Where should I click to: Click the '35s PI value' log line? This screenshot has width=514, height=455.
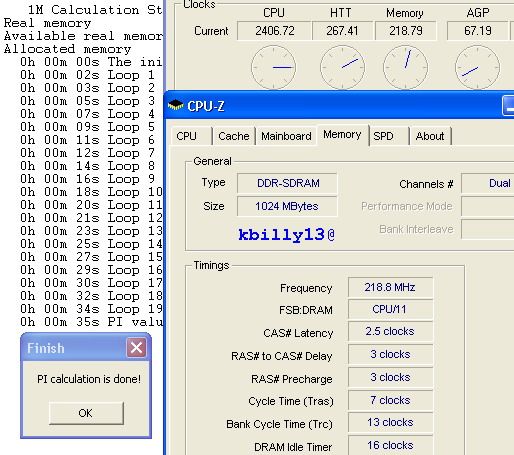pyautogui.click(x=91, y=322)
